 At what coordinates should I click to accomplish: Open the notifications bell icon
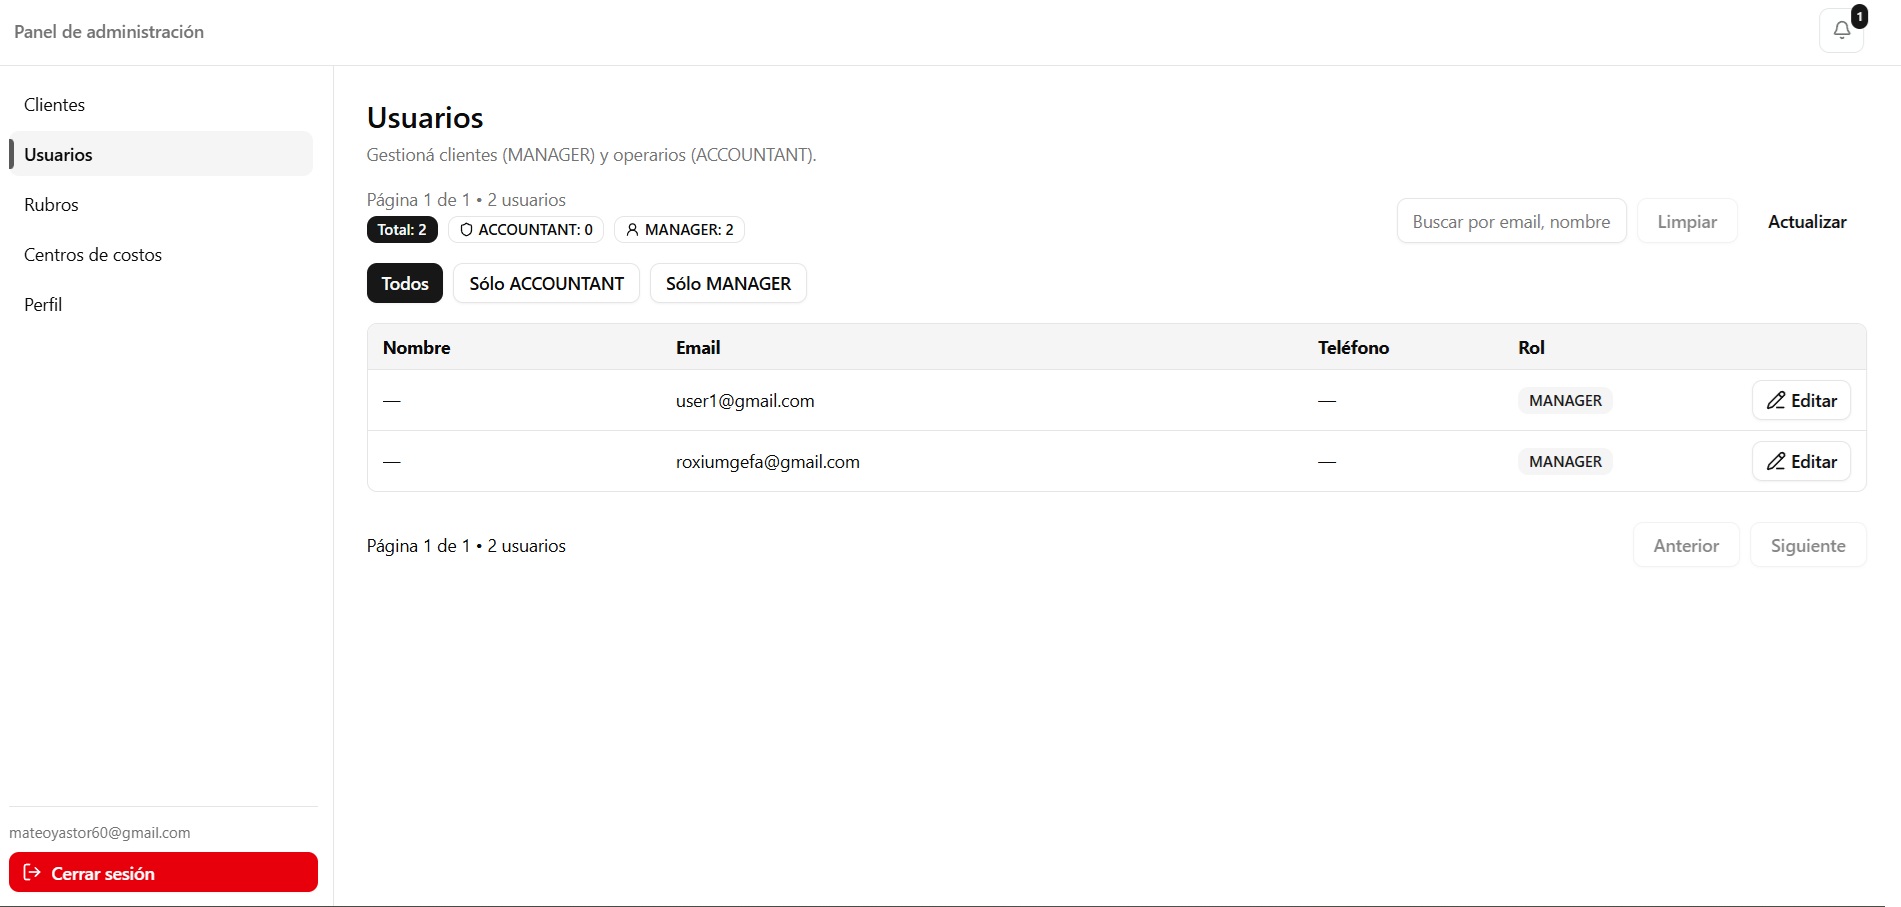click(x=1841, y=31)
